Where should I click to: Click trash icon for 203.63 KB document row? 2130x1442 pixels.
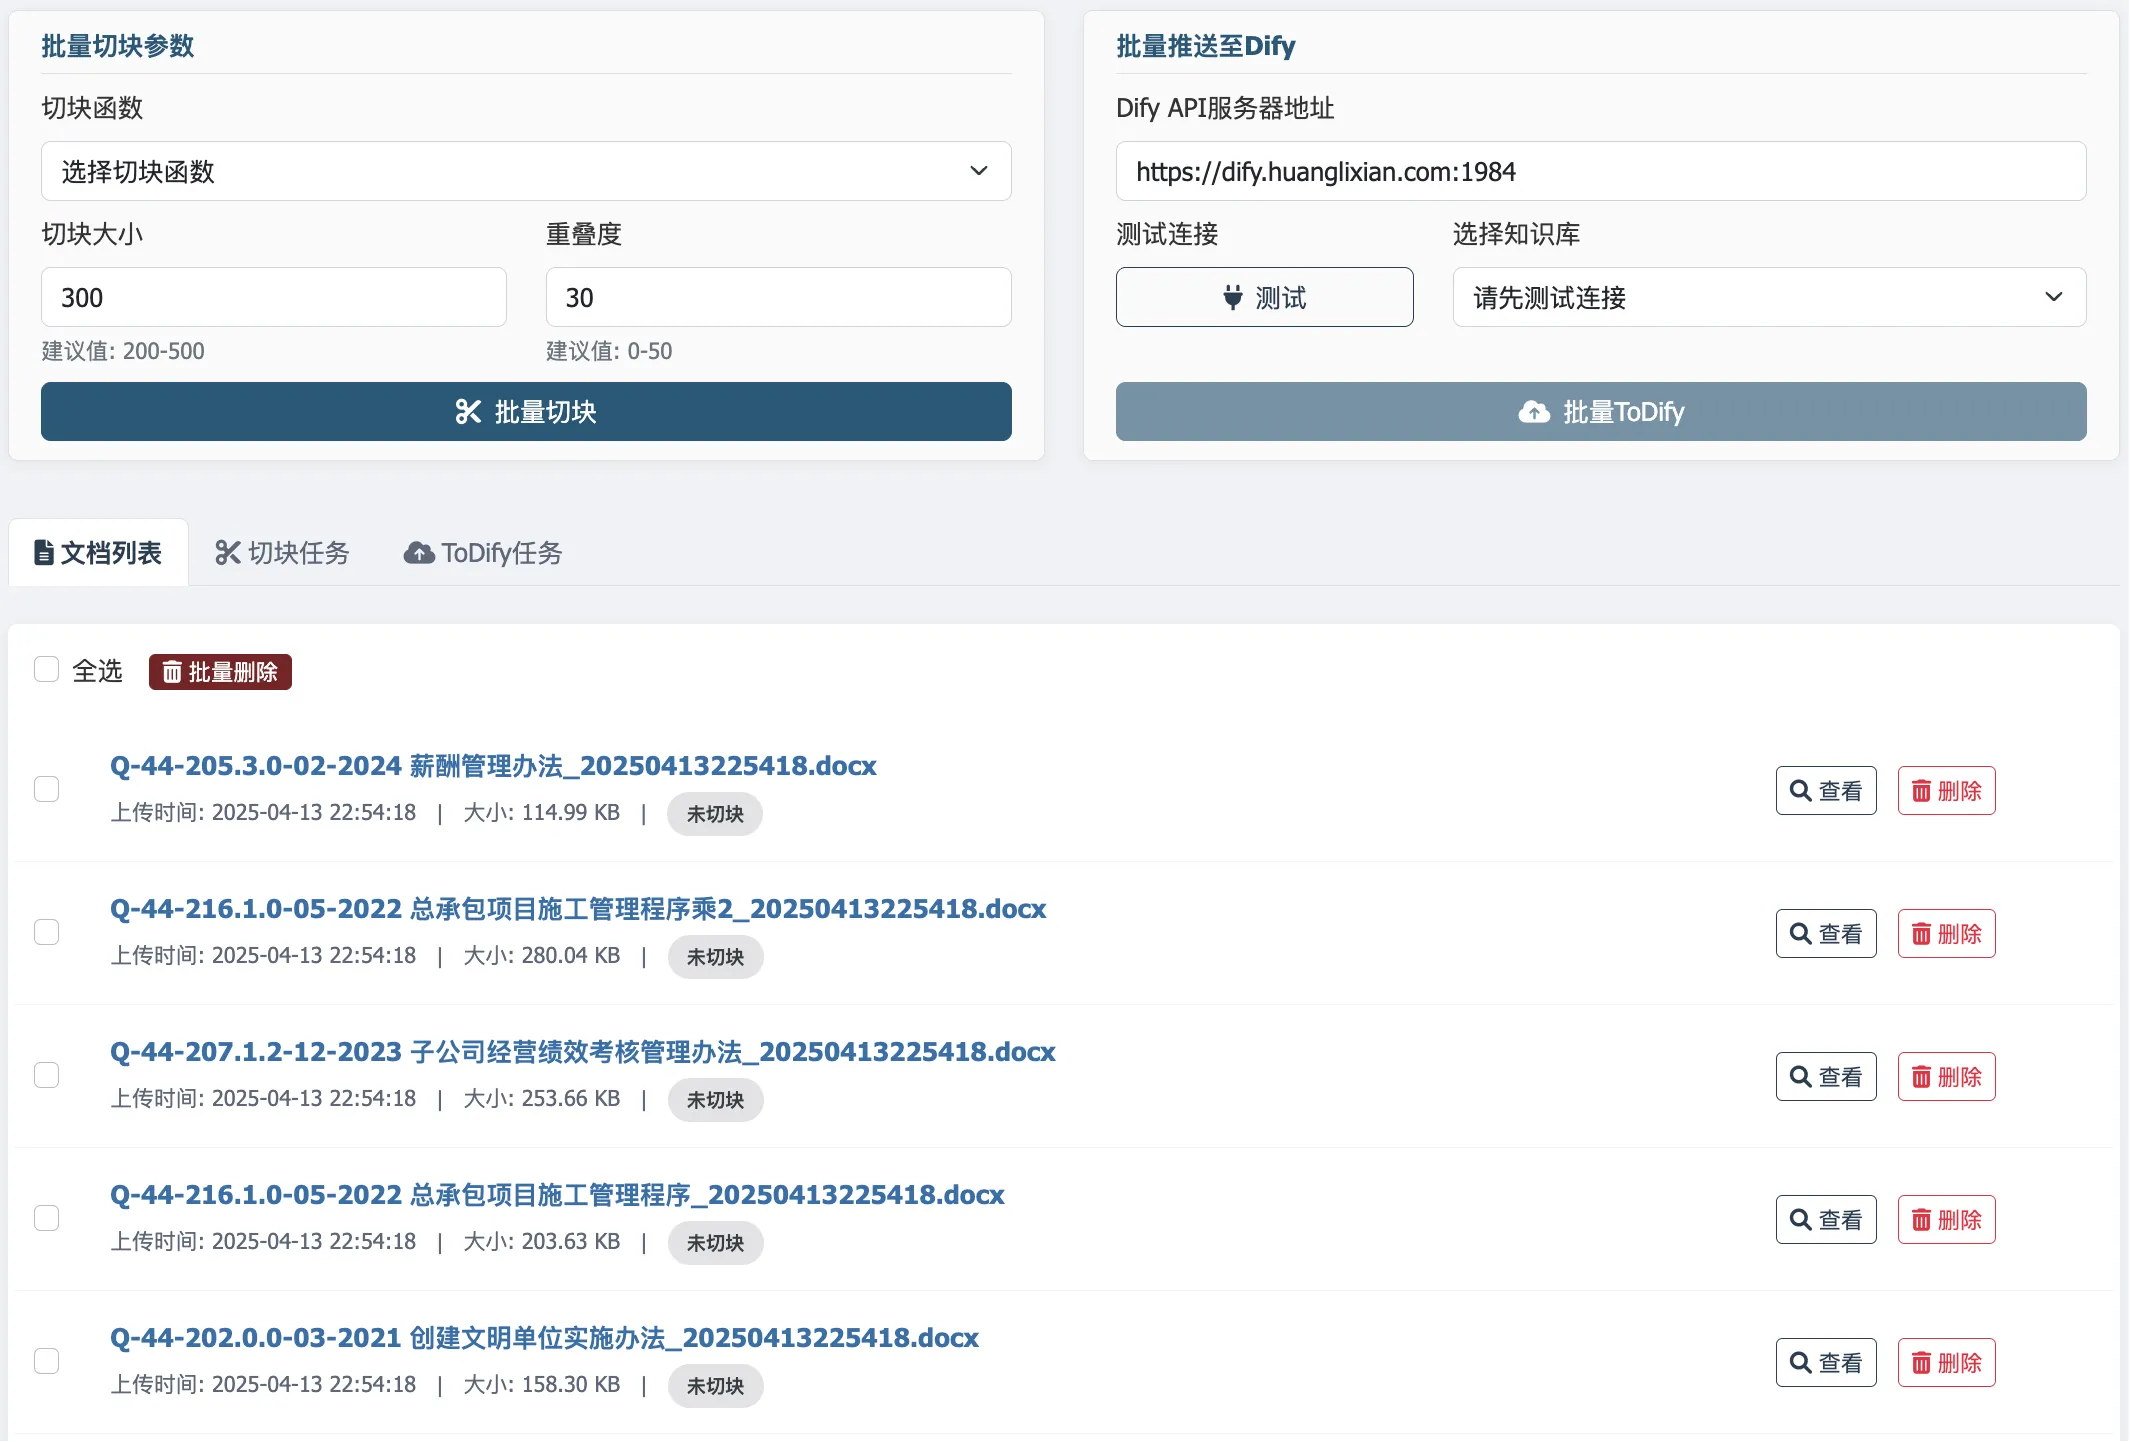(x=1921, y=1220)
